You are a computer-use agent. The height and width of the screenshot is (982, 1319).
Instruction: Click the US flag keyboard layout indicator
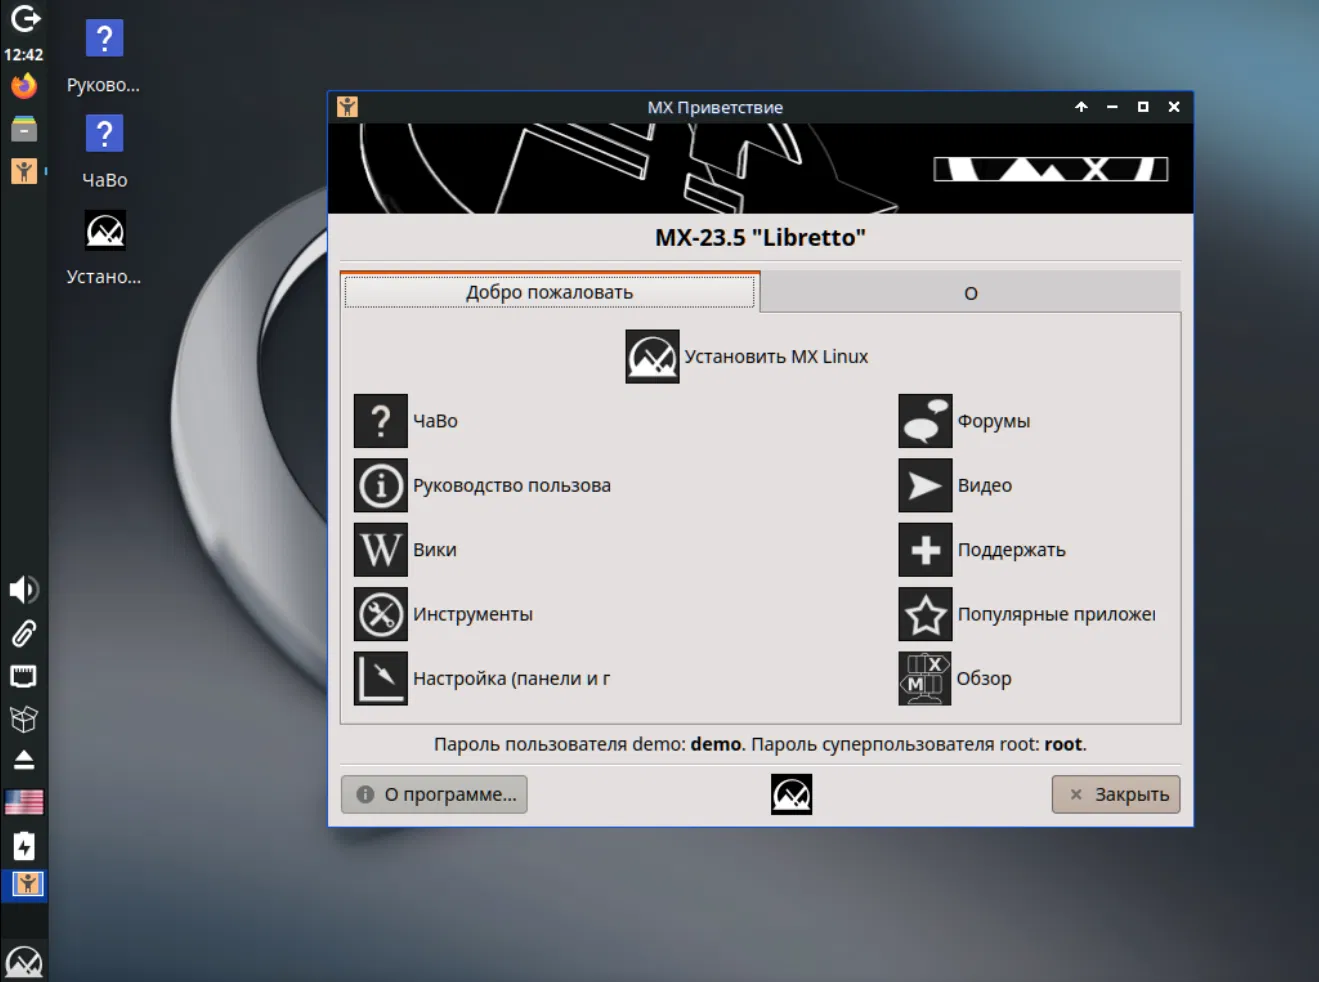(24, 802)
